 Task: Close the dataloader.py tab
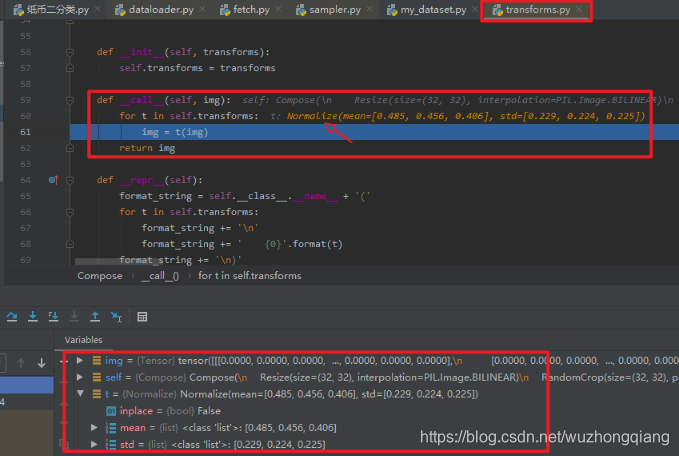coord(202,9)
